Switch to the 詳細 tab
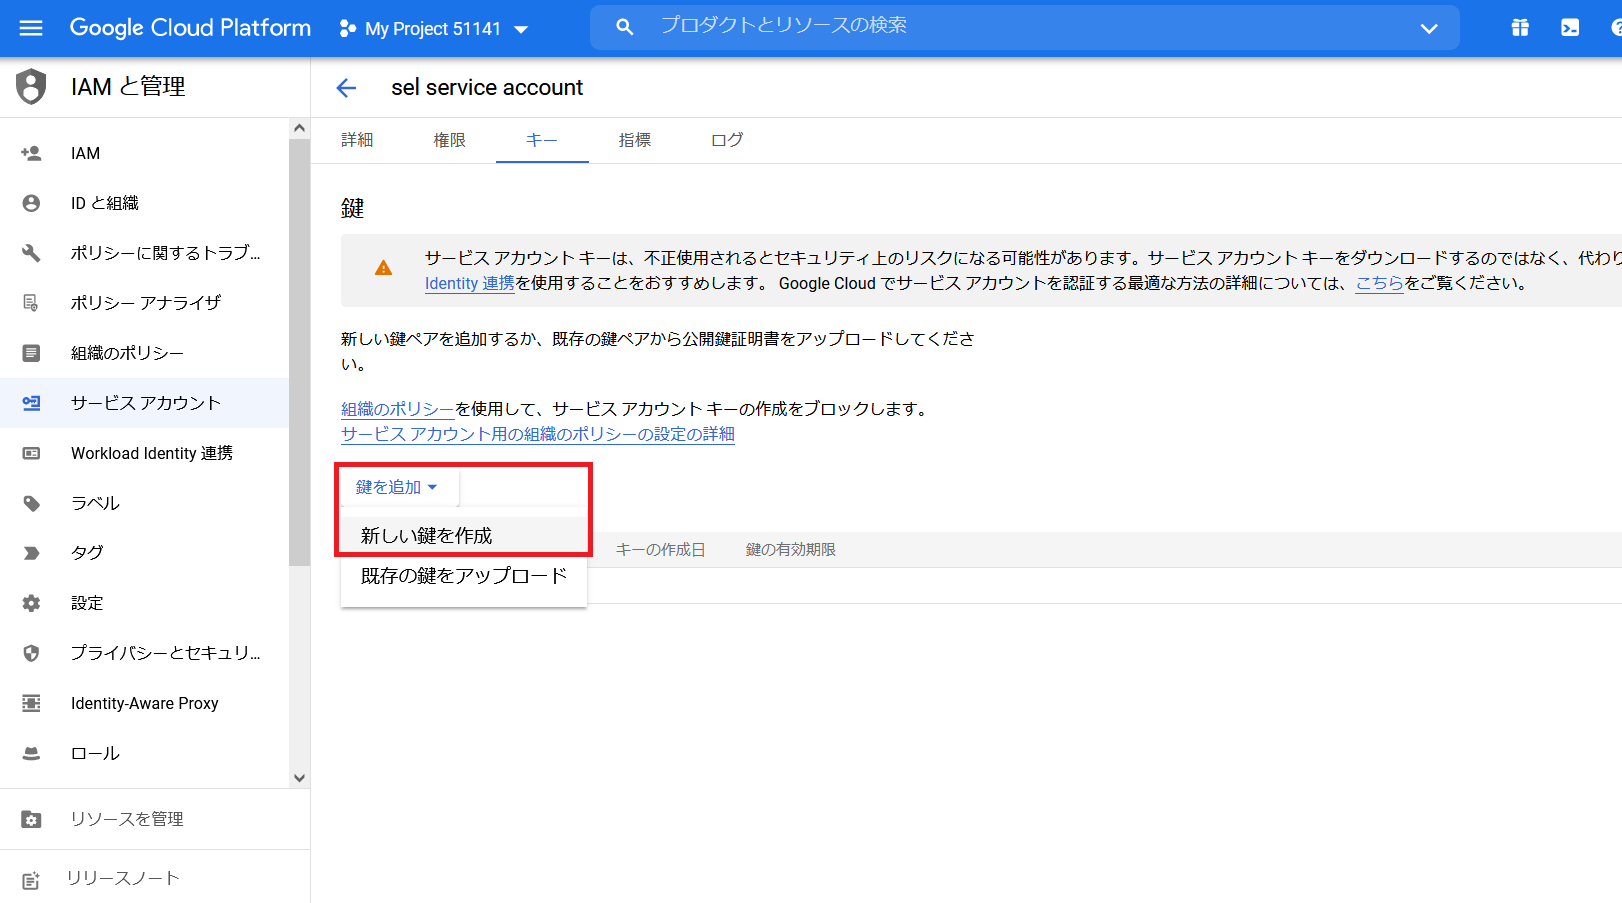Image resolution: width=1622 pixels, height=903 pixels. tap(357, 140)
